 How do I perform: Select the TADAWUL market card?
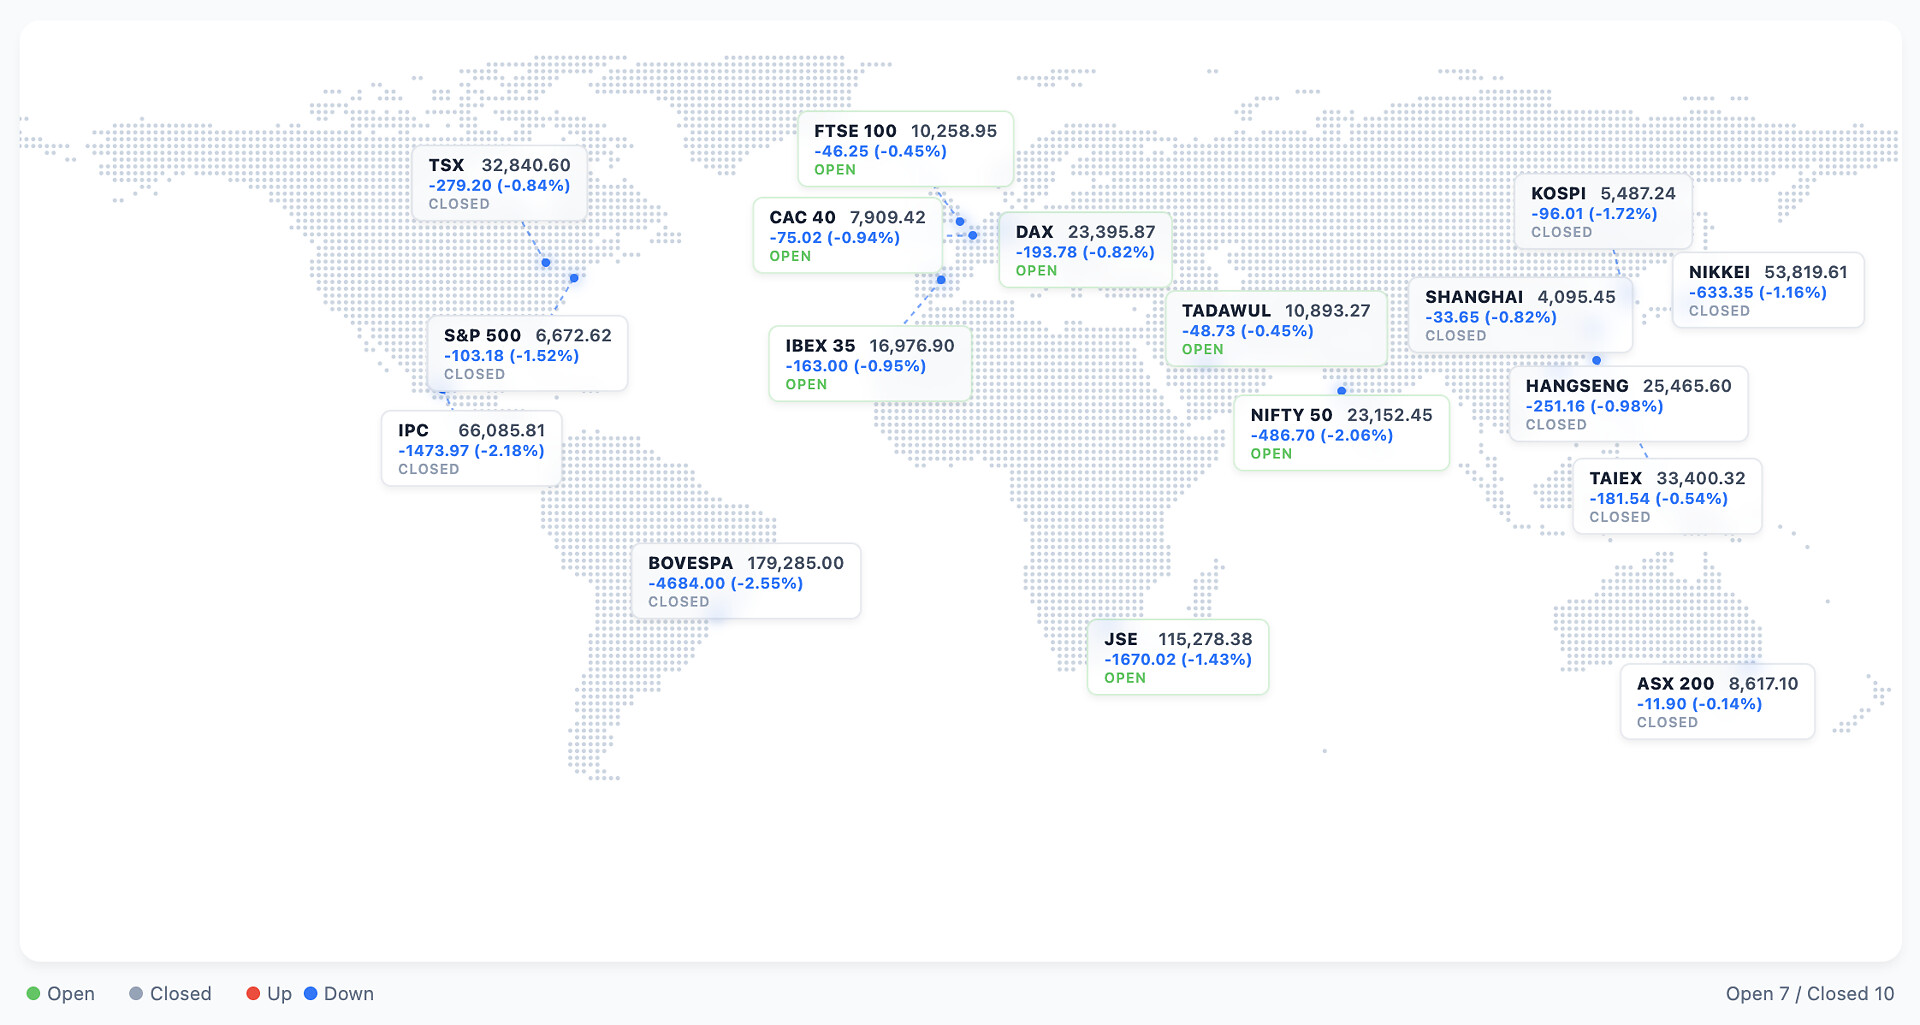tap(1275, 329)
